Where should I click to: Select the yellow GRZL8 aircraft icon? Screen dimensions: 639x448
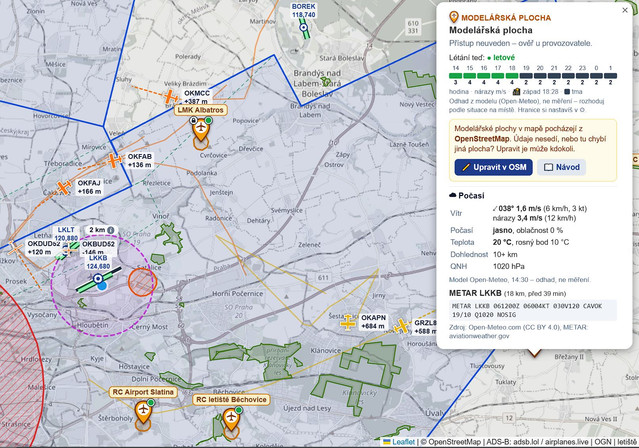[401, 326]
